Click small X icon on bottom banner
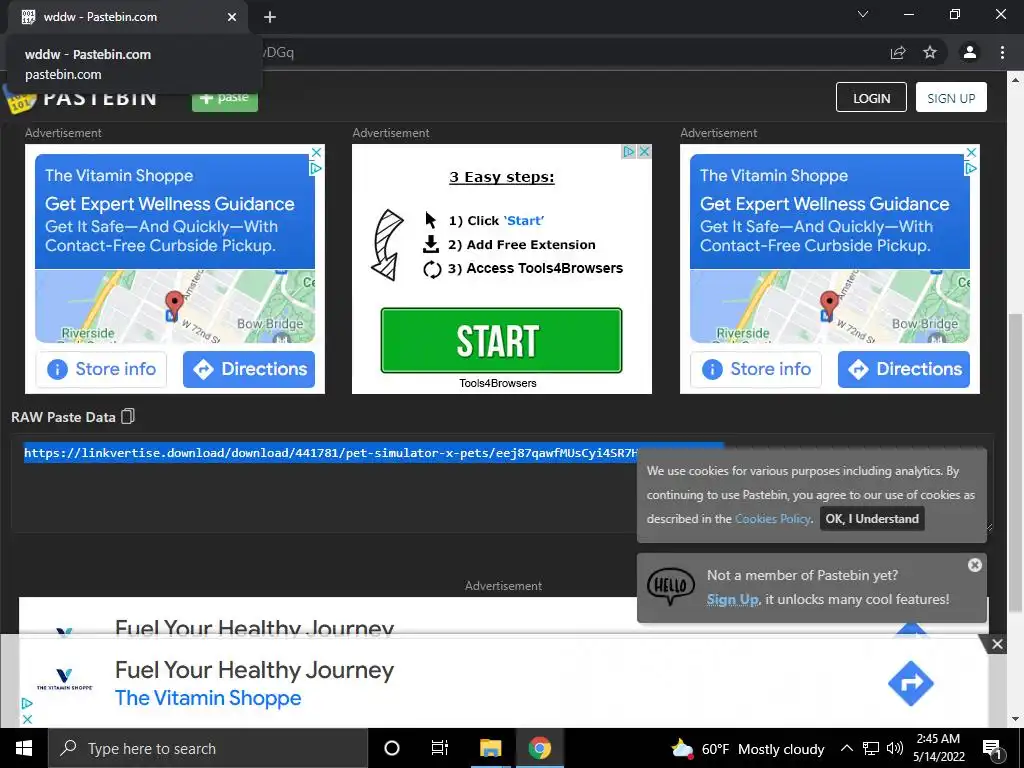 click(27, 719)
